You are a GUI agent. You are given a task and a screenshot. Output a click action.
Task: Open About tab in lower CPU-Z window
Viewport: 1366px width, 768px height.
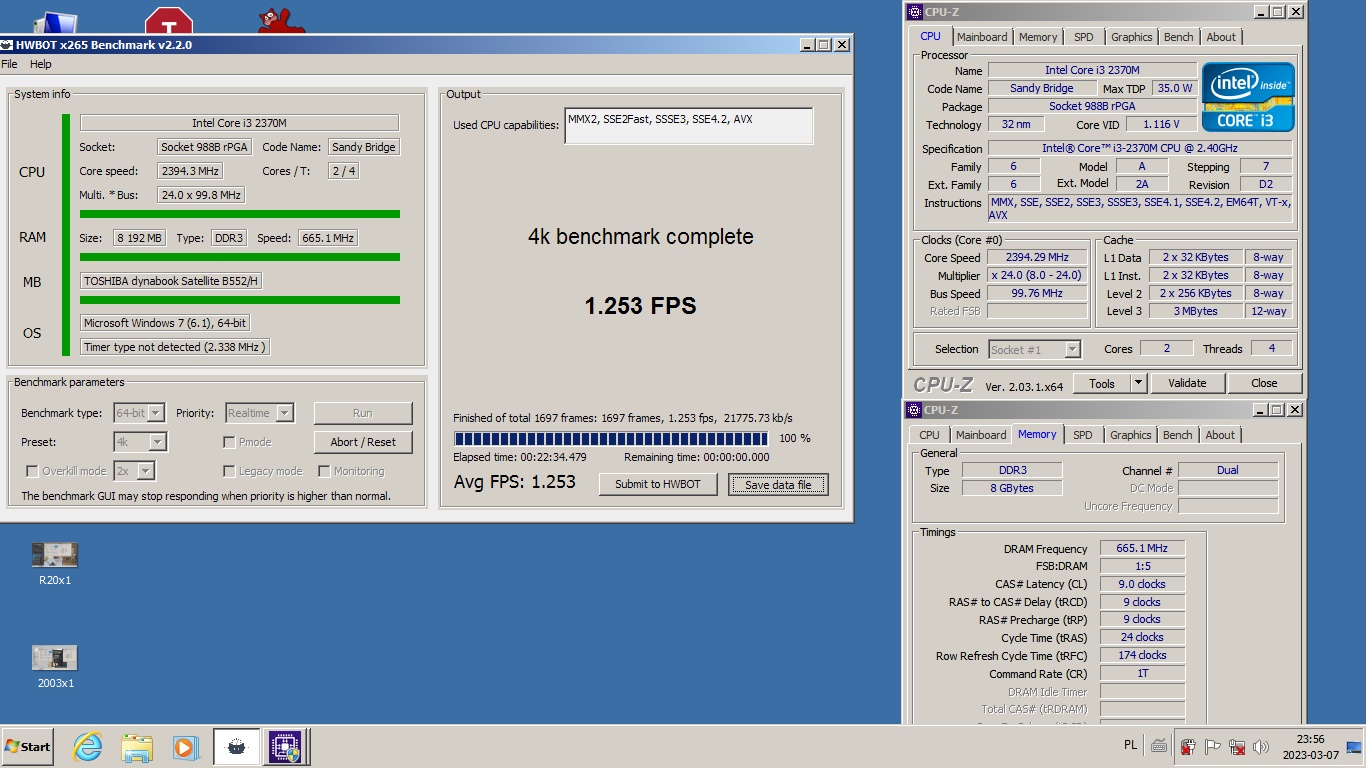[1219, 435]
